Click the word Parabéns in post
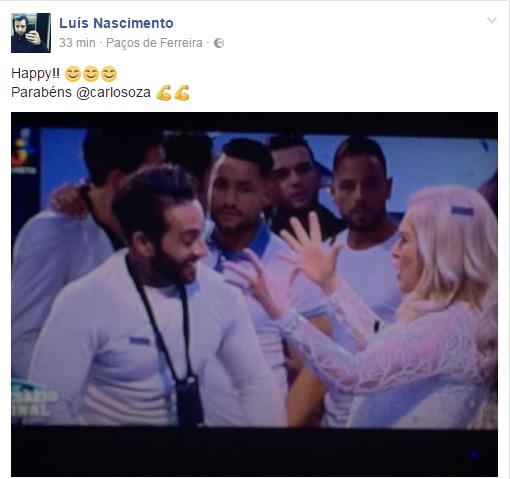The height and width of the screenshot is (479, 510). pyautogui.click(x=41, y=92)
